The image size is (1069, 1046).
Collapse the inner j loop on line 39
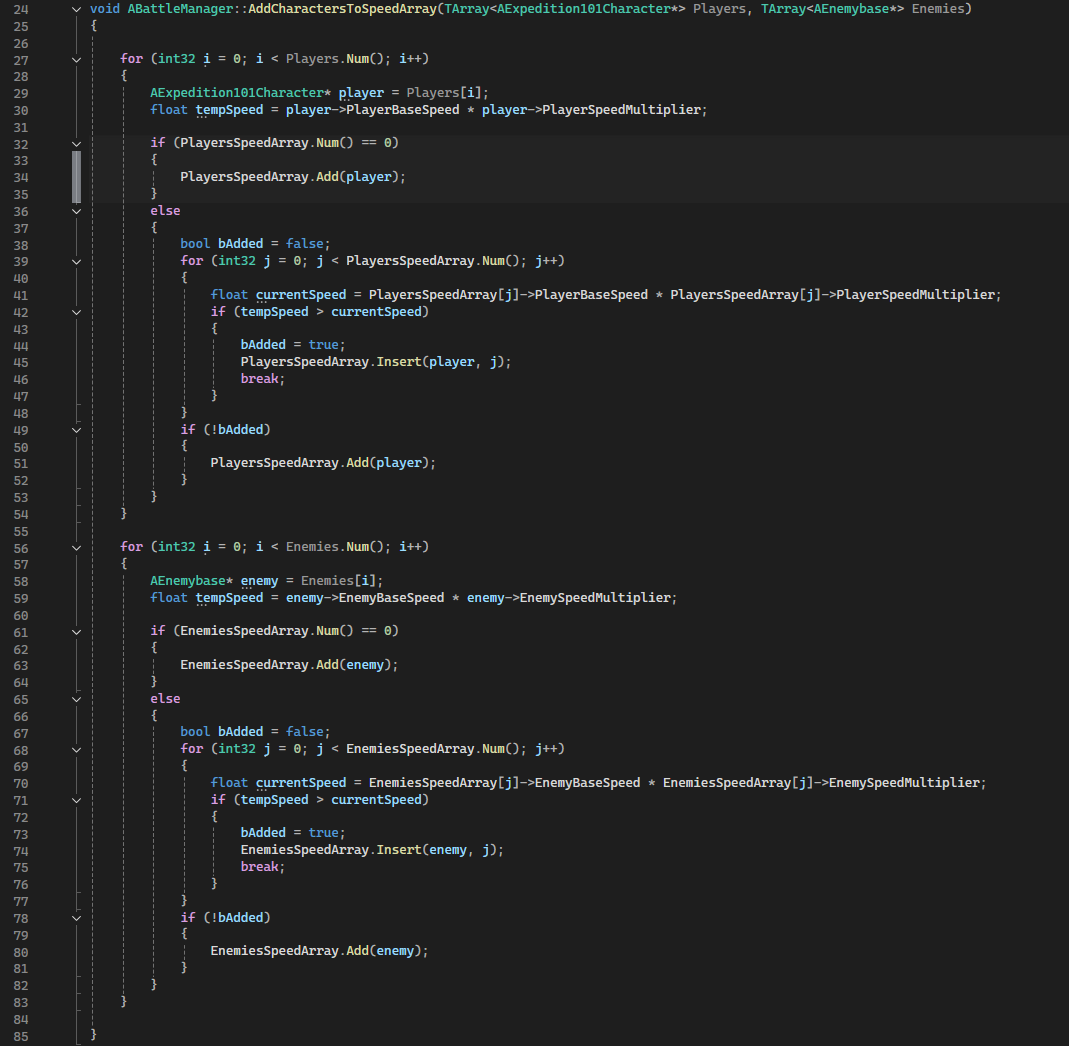coord(76,260)
